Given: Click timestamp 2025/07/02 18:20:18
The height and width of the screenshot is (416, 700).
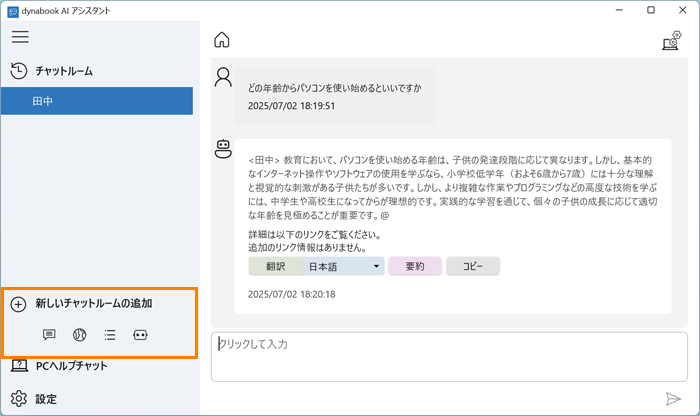Looking at the screenshot, I should [x=292, y=294].
